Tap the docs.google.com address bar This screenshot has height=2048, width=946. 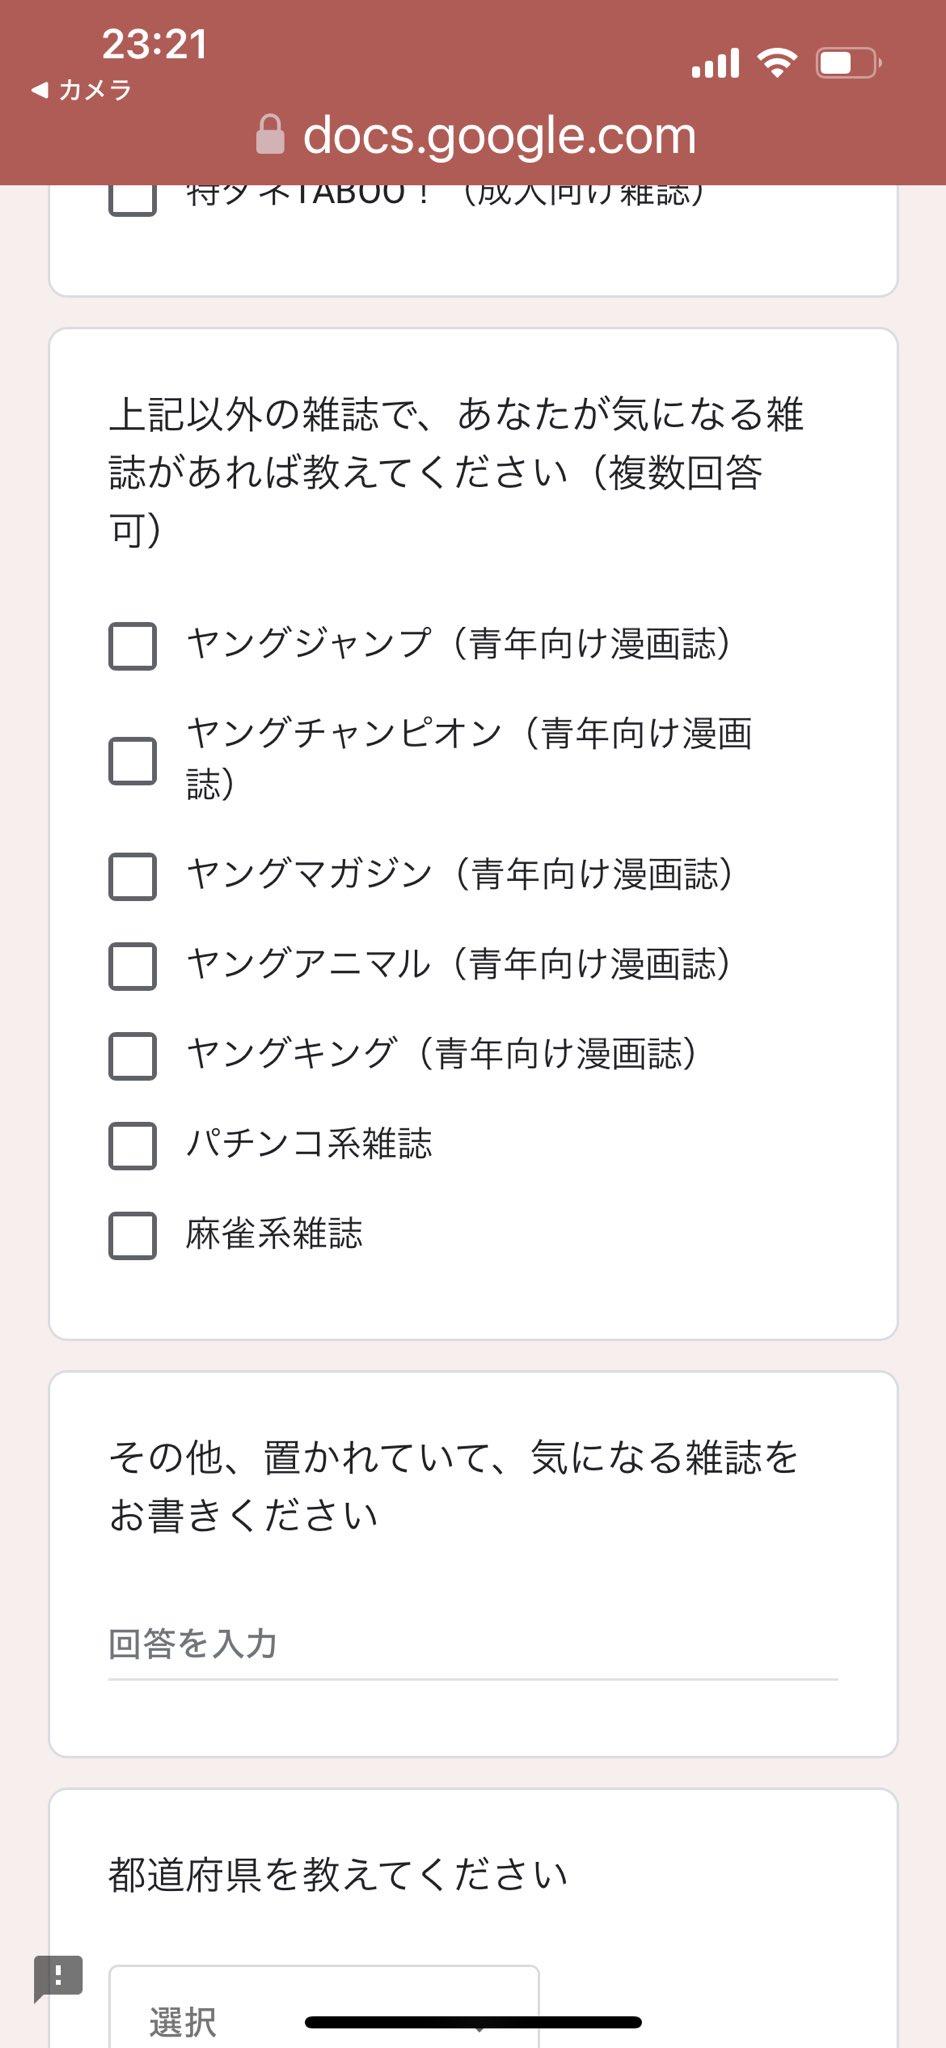498,135
